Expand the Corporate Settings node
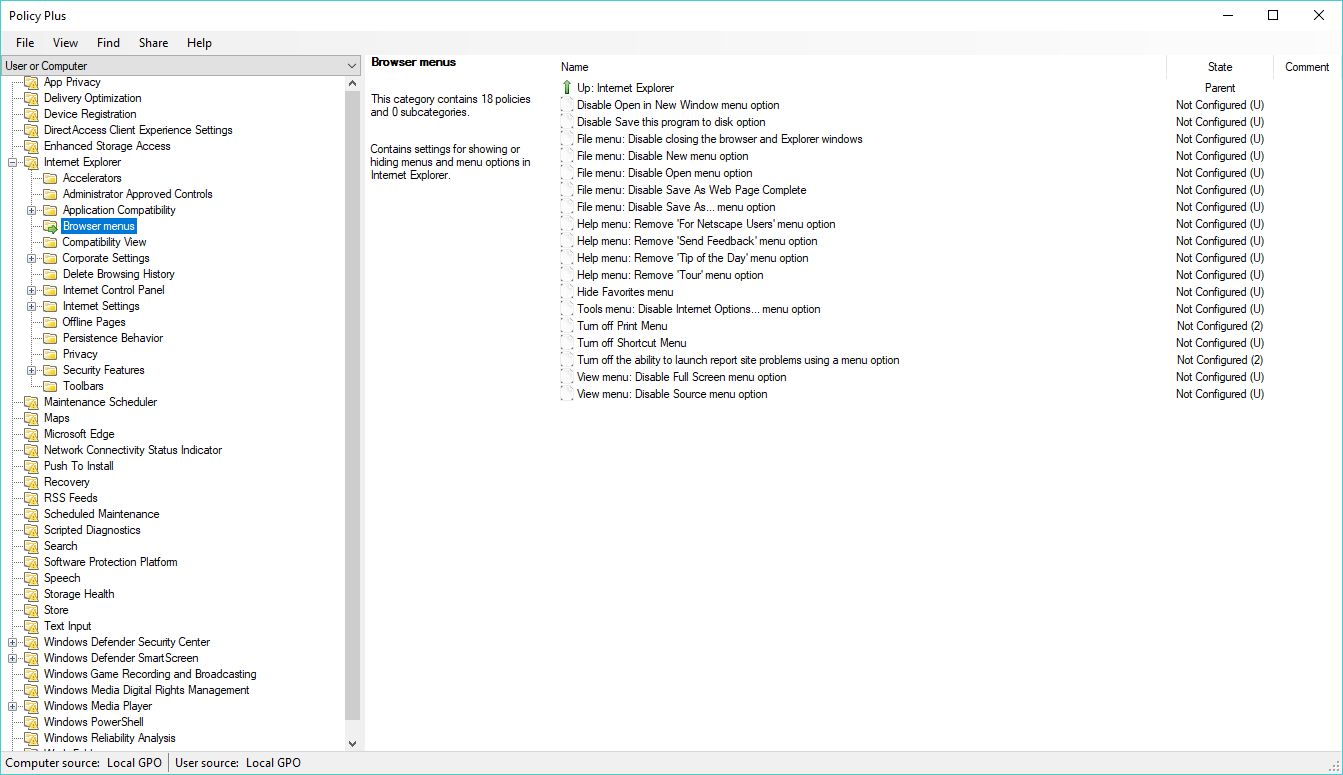This screenshot has width=1343, height=775. 32,258
